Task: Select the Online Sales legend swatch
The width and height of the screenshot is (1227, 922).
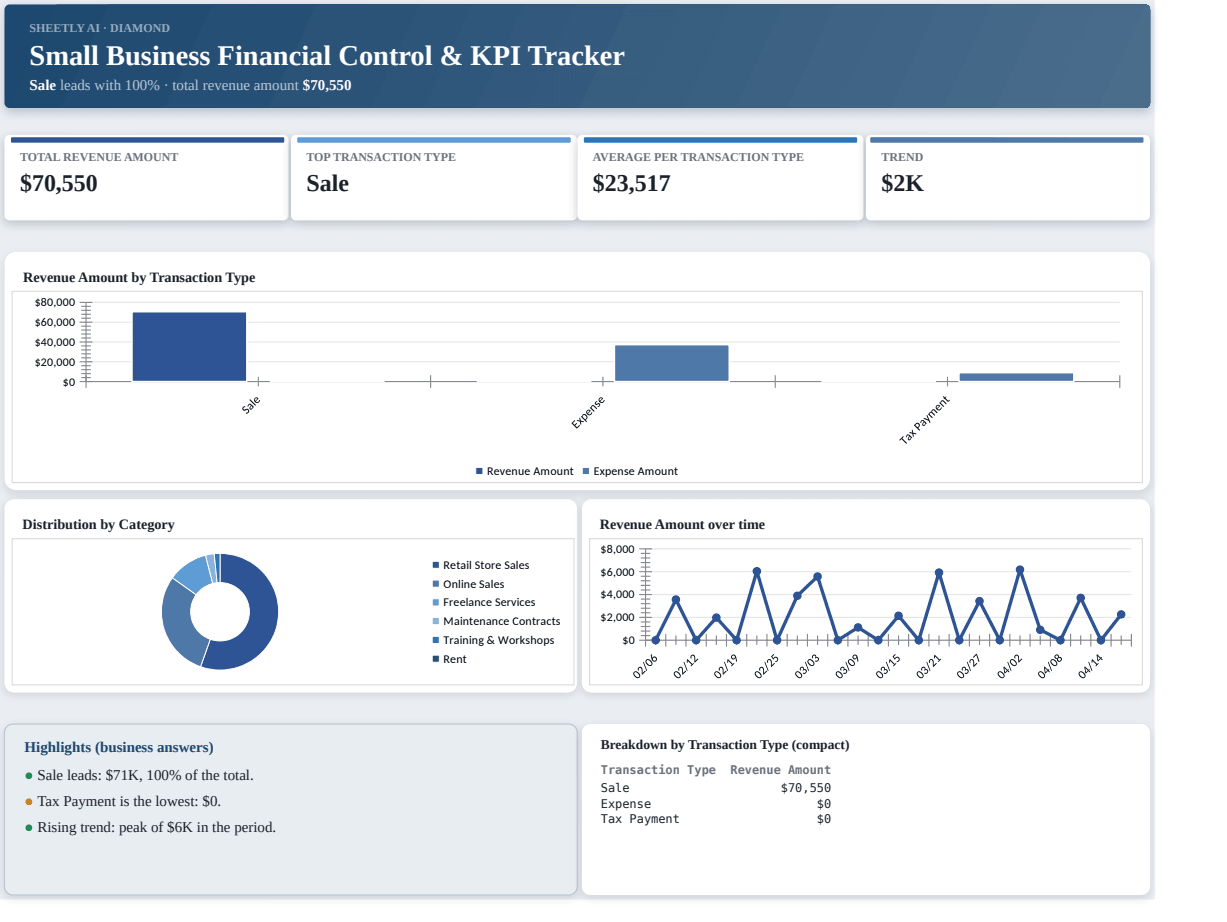Action: pos(436,584)
